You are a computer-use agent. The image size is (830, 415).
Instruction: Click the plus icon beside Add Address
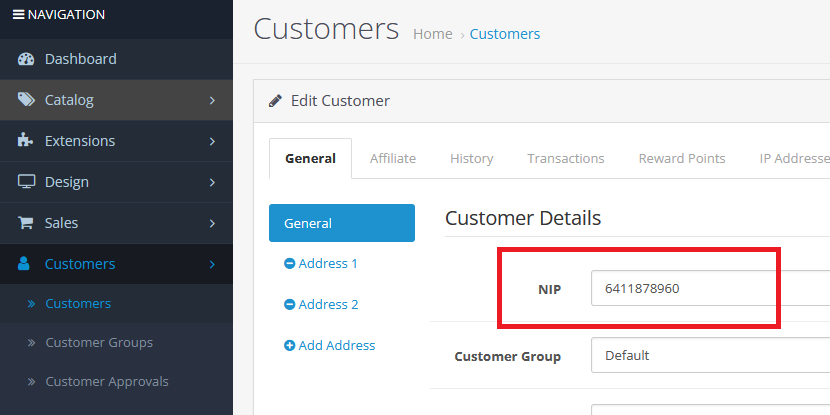(x=290, y=346)
